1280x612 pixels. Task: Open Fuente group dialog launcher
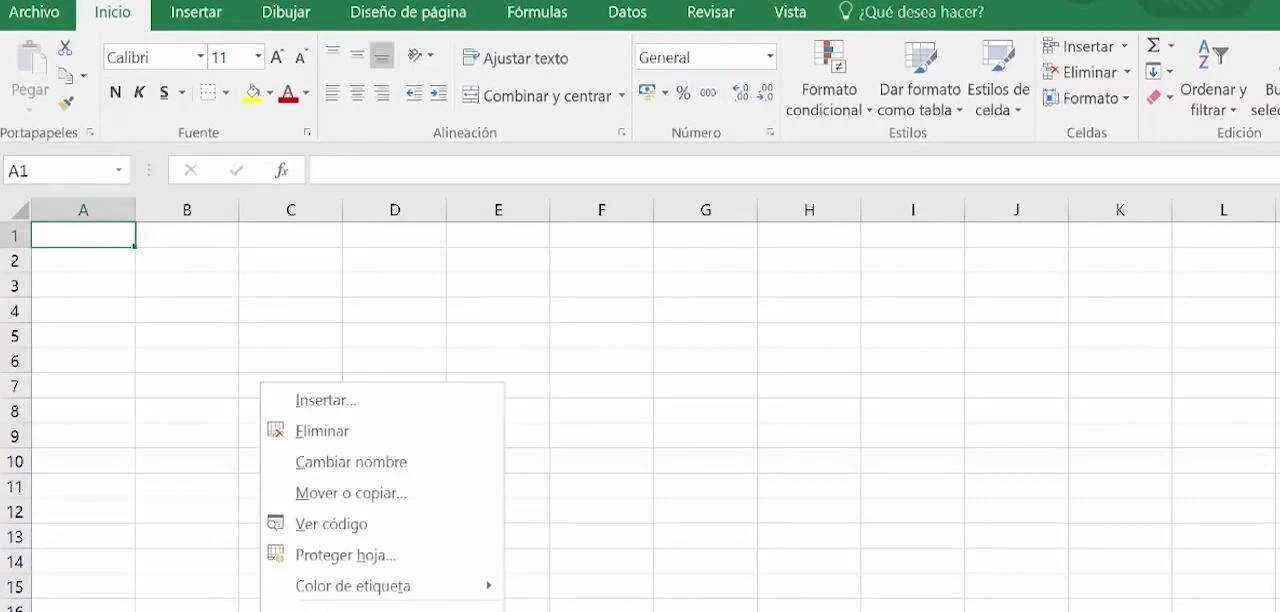tap(307, 133)
